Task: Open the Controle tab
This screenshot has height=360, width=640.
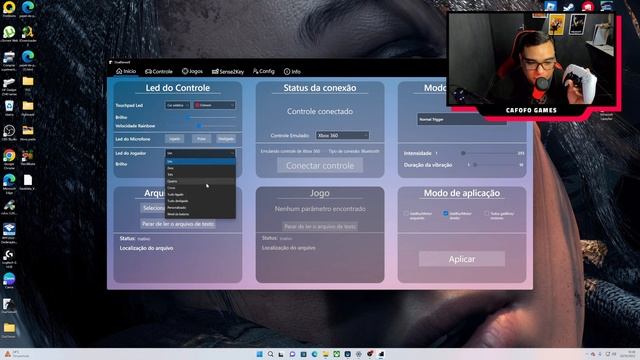Action: pyautogui.click(x=159, y=71)
